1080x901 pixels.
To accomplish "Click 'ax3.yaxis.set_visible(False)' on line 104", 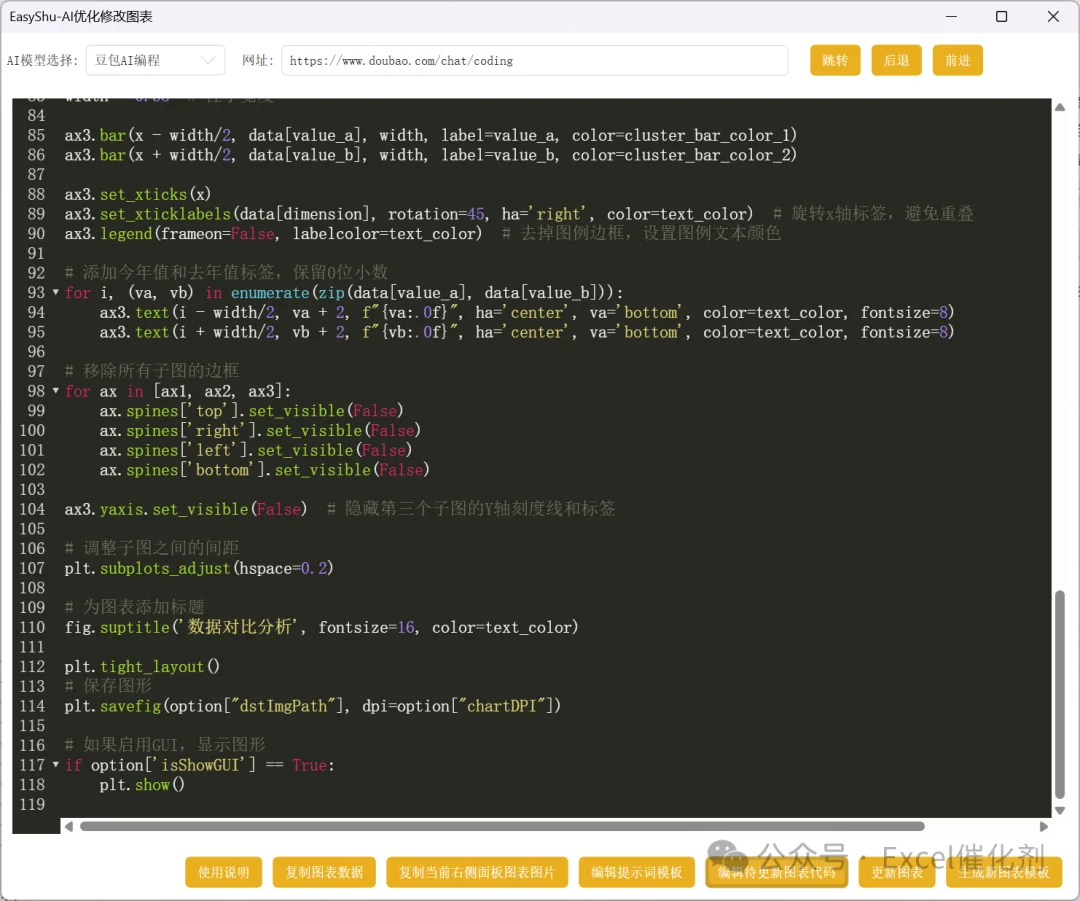I will 186,509.
